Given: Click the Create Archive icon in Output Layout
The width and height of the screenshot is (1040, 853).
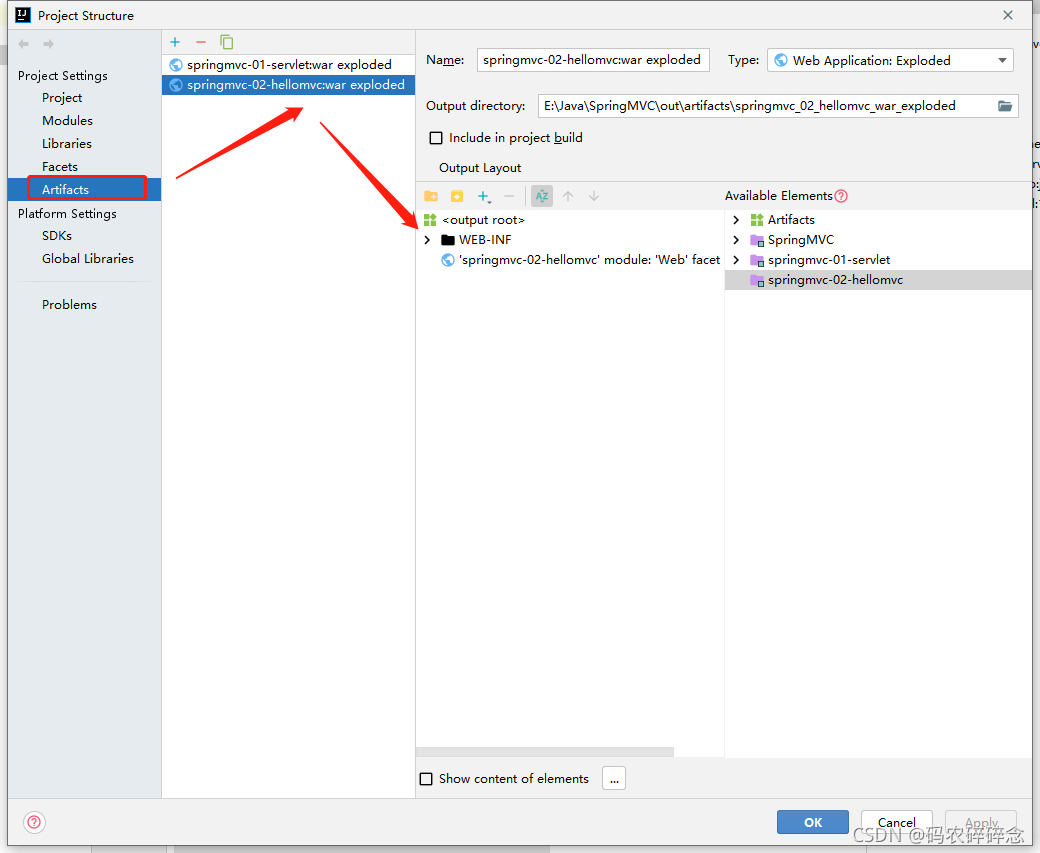Looking at the screenshot, I should click(457, 196).
